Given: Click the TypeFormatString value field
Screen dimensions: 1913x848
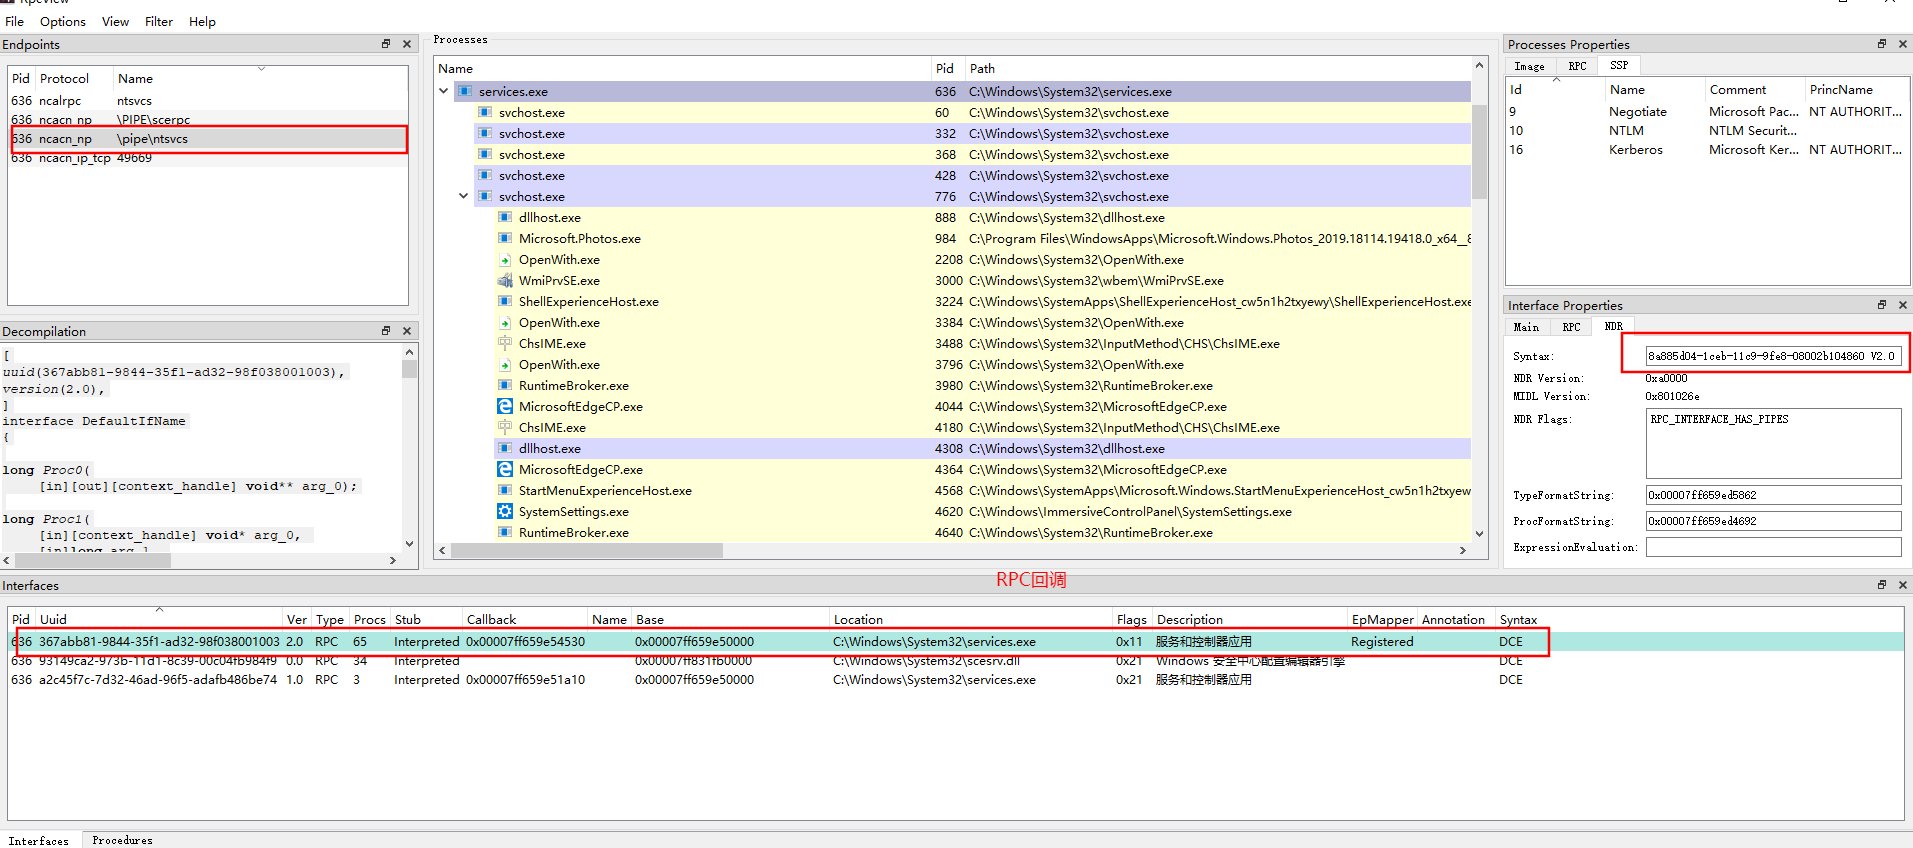Looking at the screenshot, I should click(x=1772, y=495).
